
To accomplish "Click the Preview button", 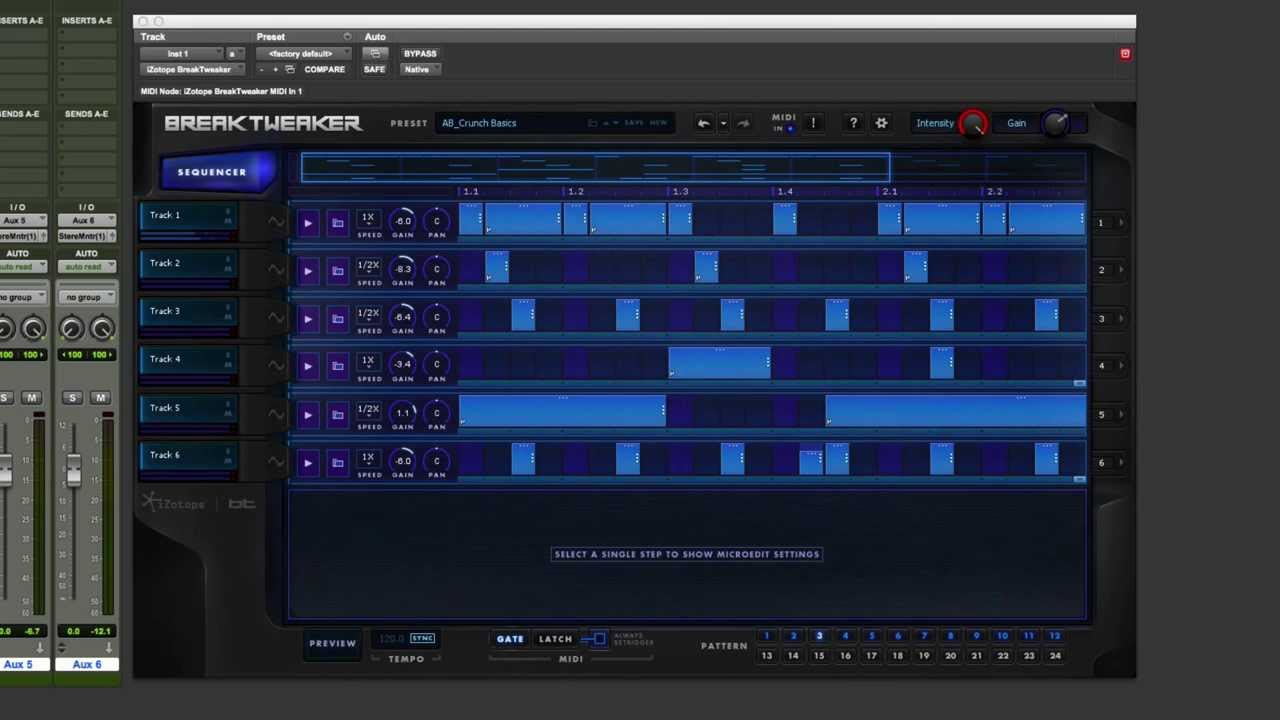I will (x=332, y=644).
